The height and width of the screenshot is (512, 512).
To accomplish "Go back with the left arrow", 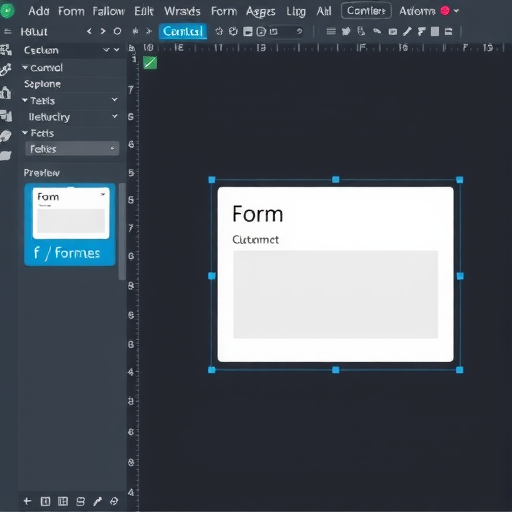I will 89,31.
